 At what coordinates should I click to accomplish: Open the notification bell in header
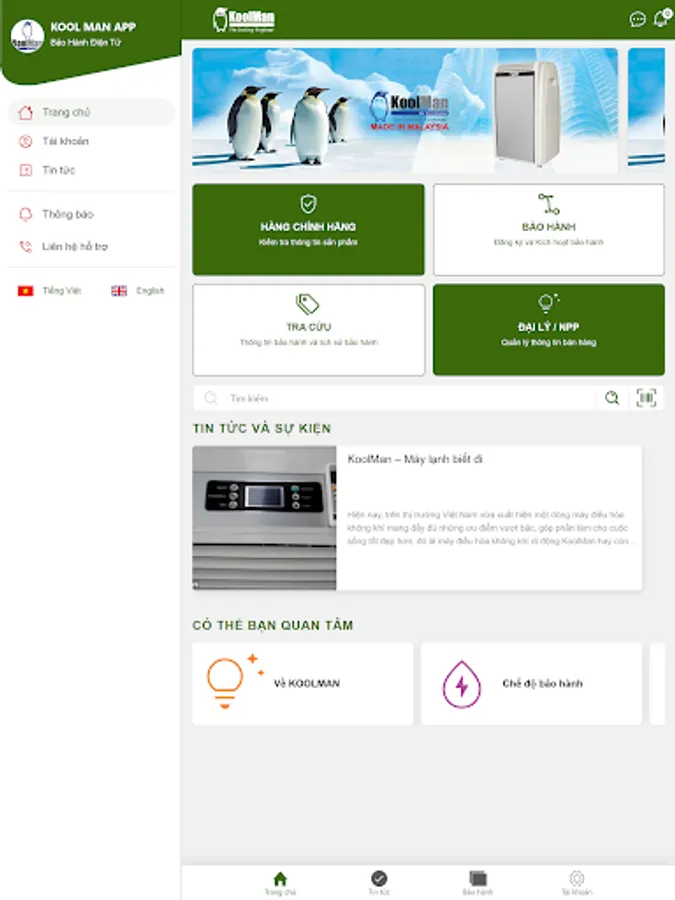tap(662, 18)
